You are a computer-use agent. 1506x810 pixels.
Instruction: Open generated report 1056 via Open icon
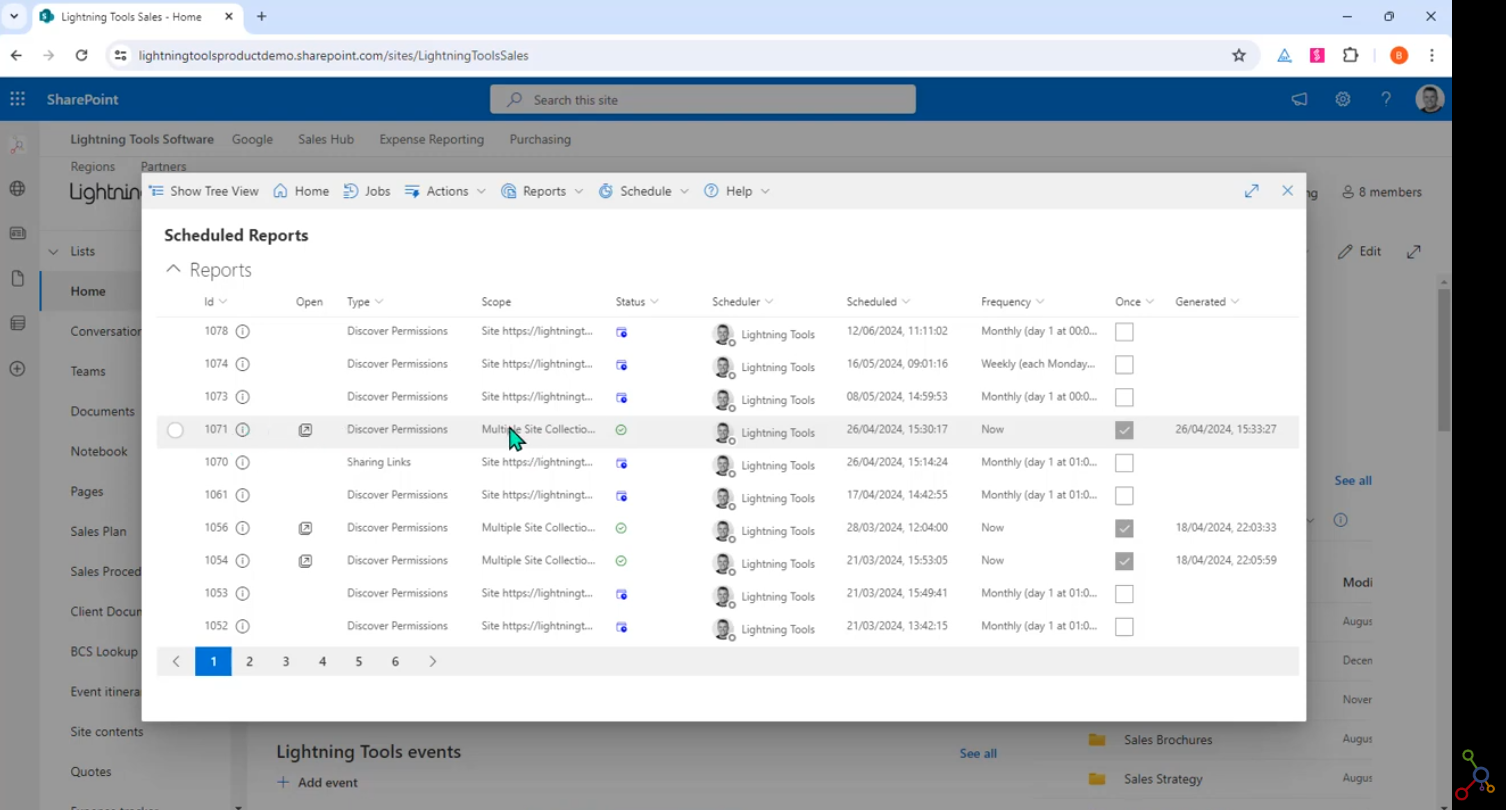point(306,528)
